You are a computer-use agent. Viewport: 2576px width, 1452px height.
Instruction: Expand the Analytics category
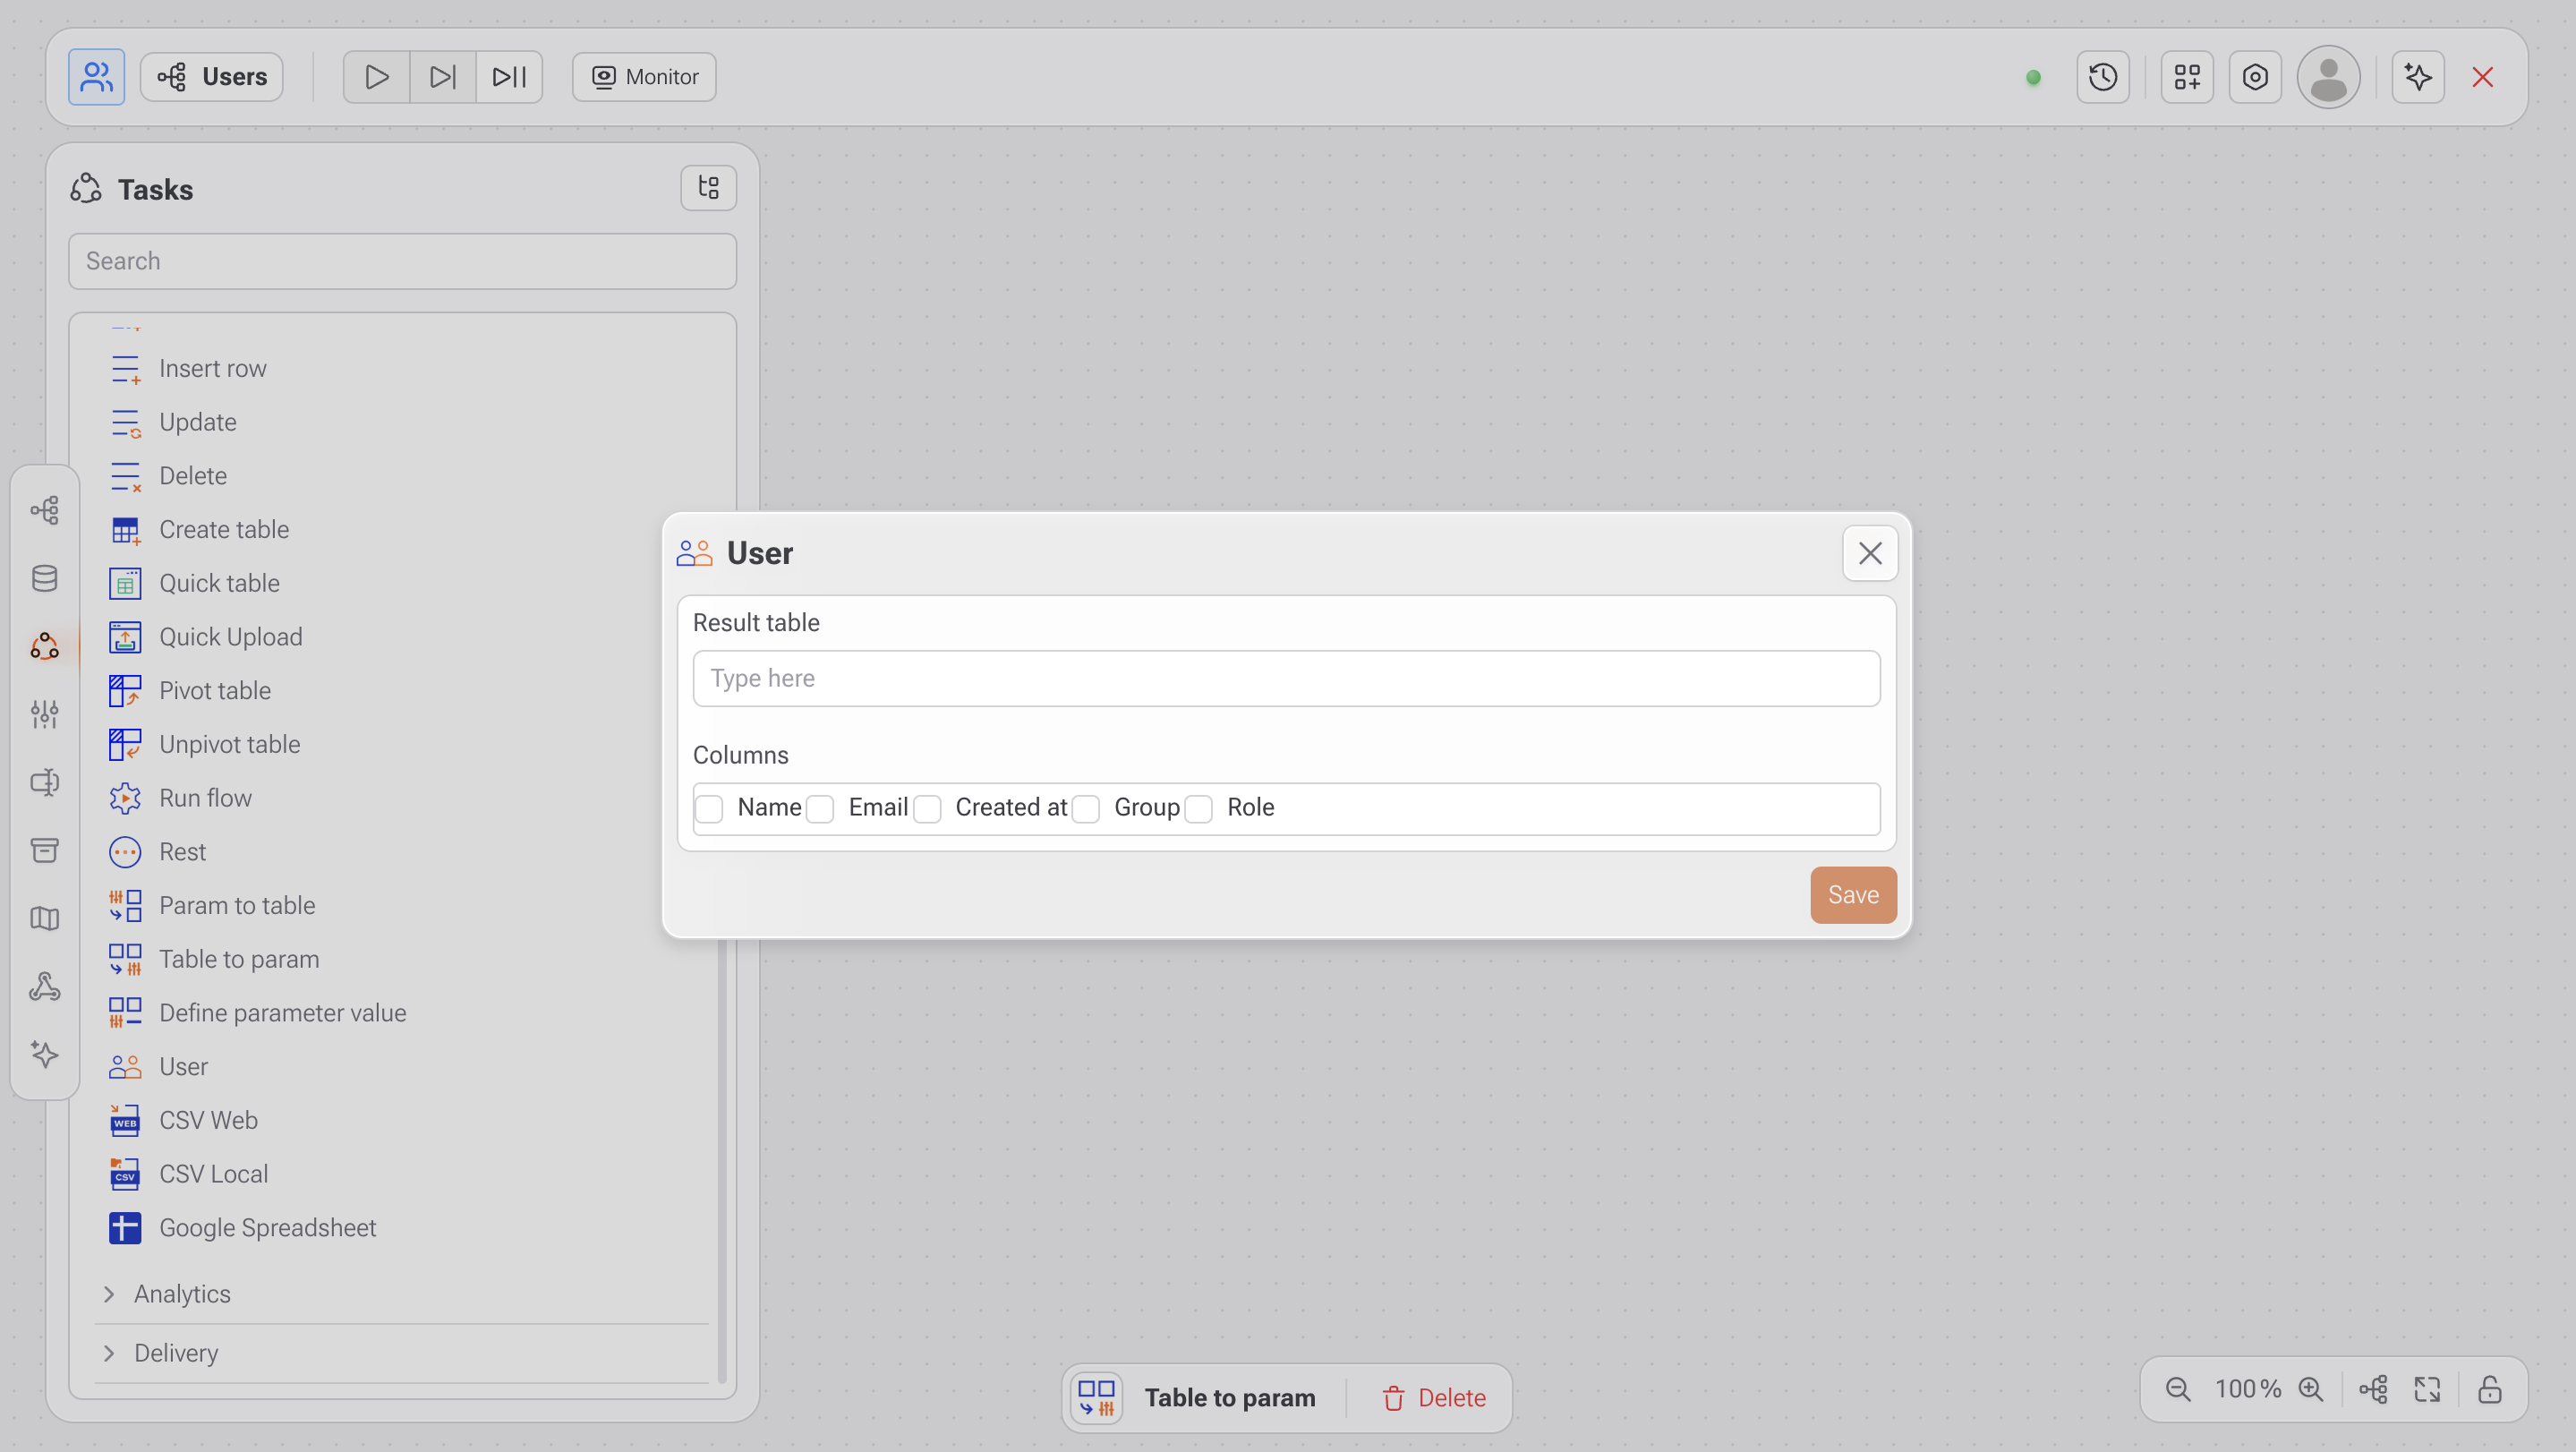coord(181,1294)
